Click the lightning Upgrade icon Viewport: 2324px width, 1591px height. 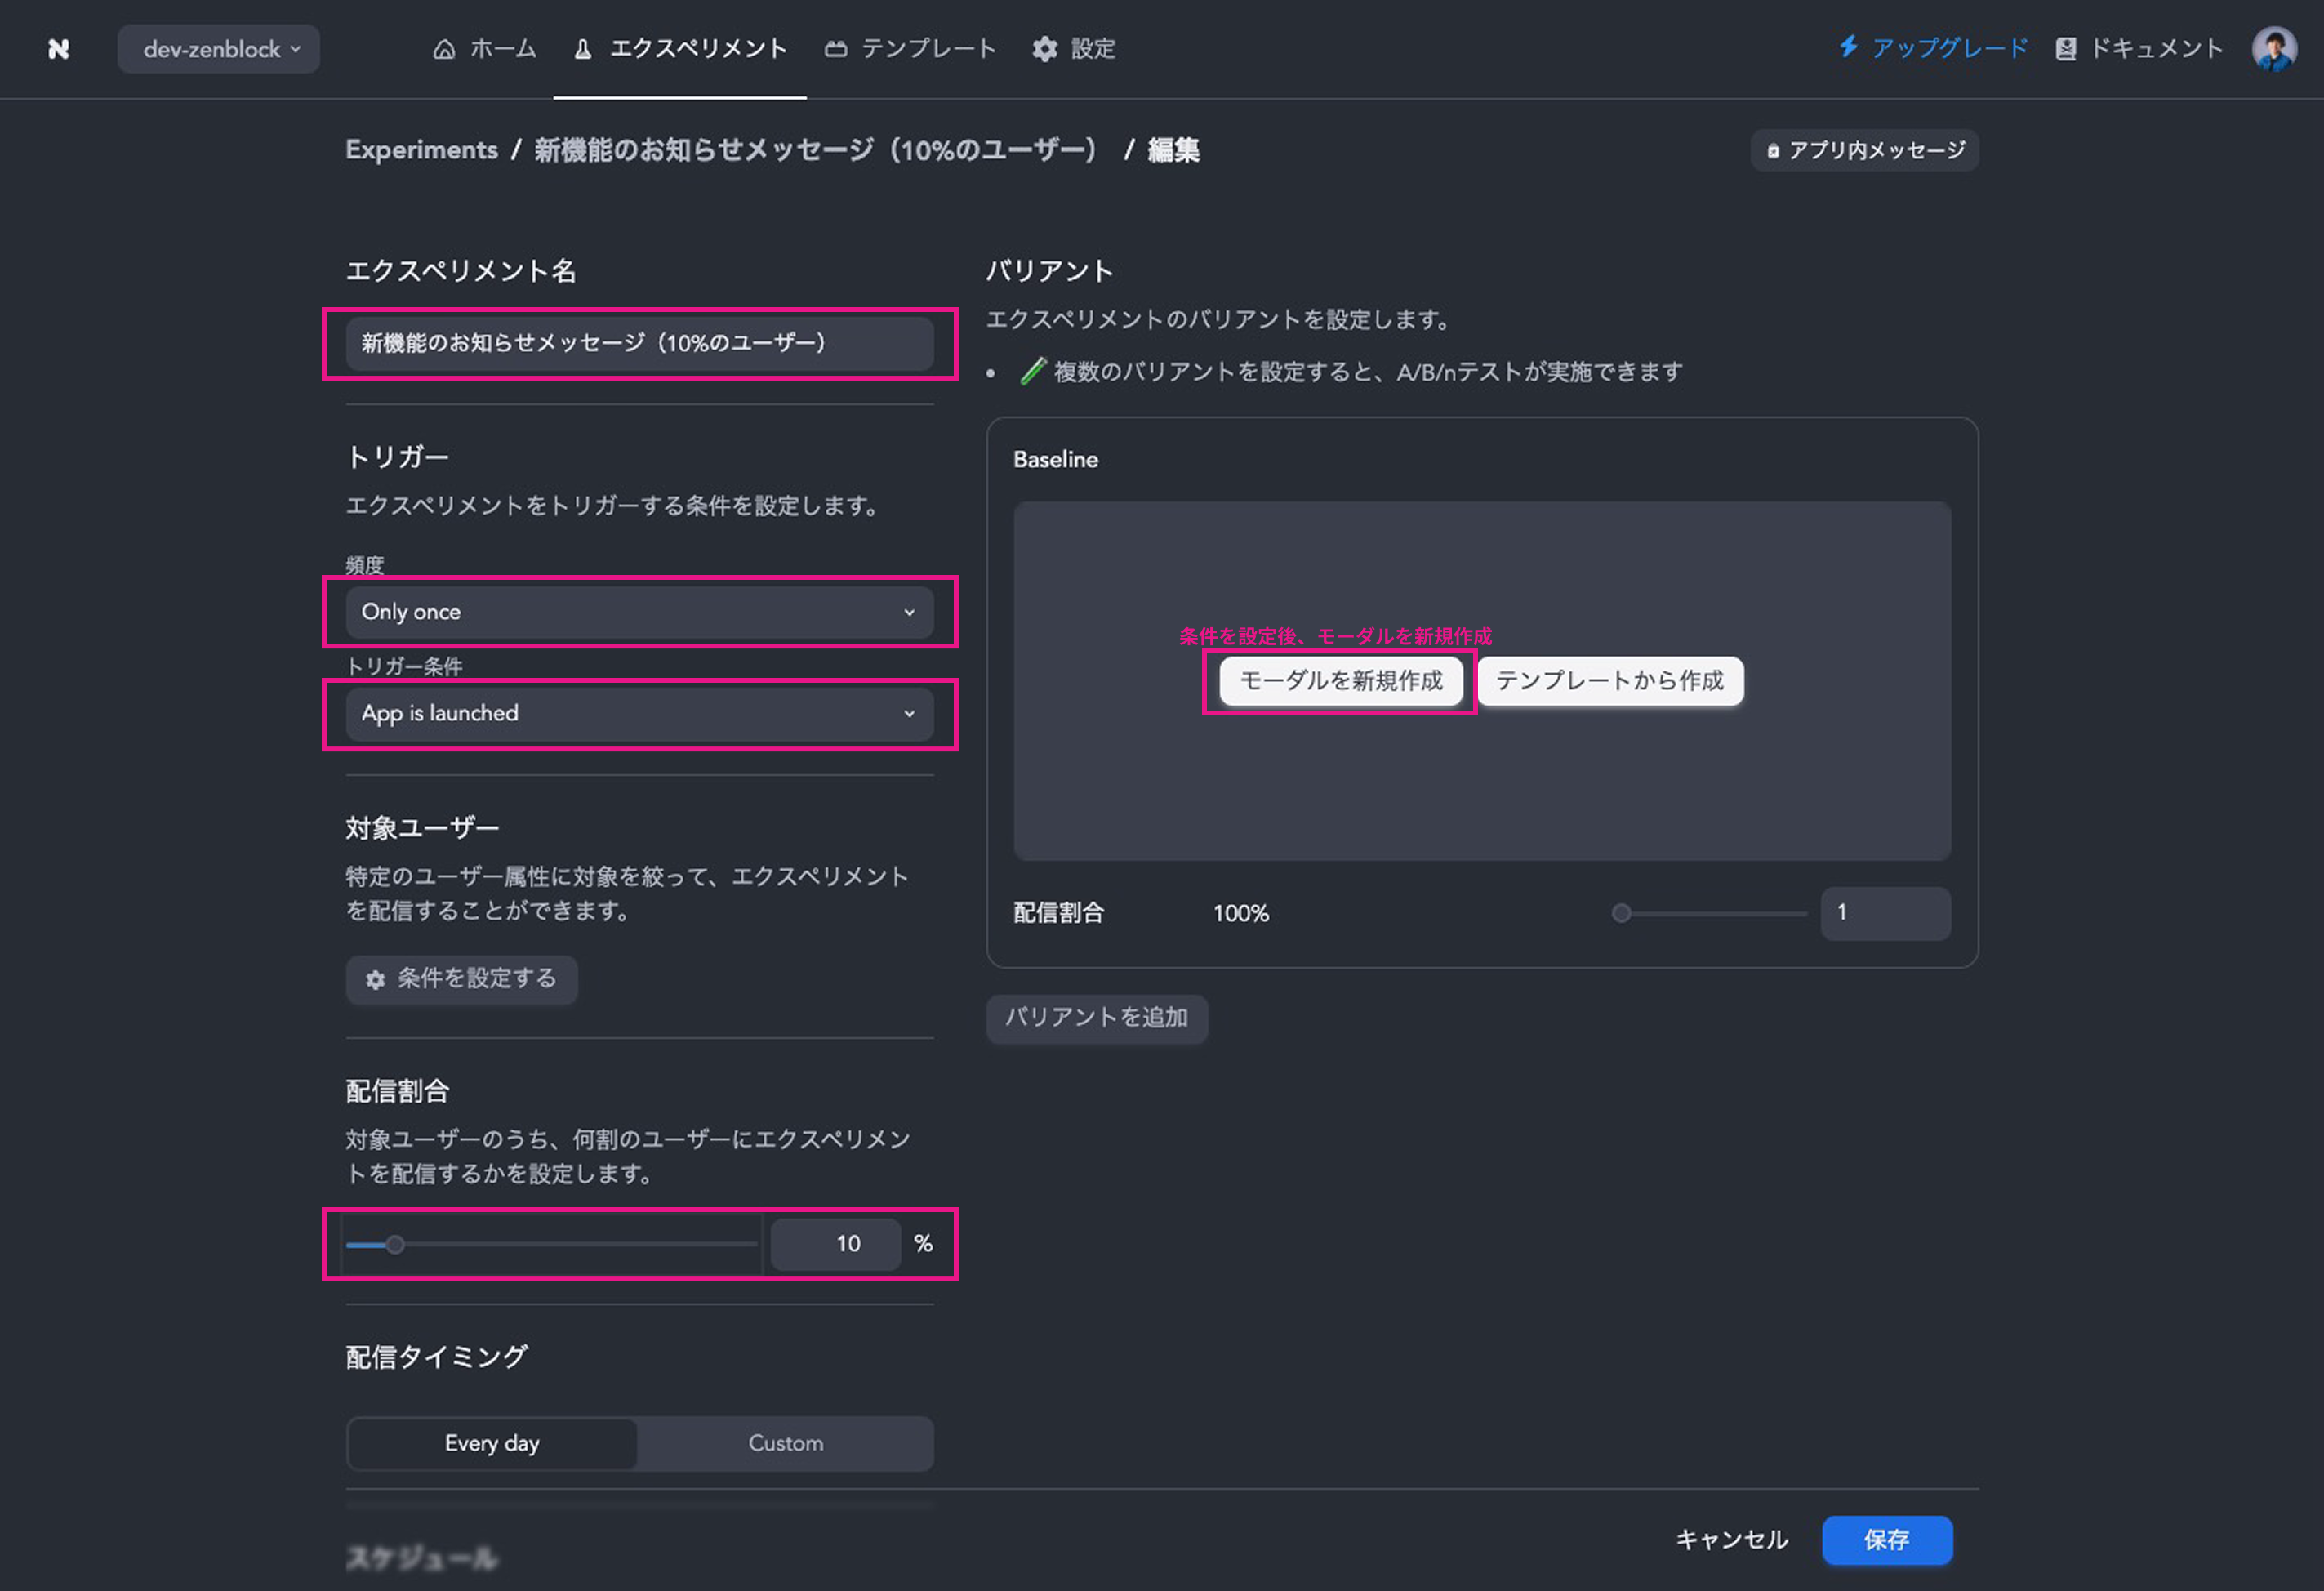[1848, 47]
